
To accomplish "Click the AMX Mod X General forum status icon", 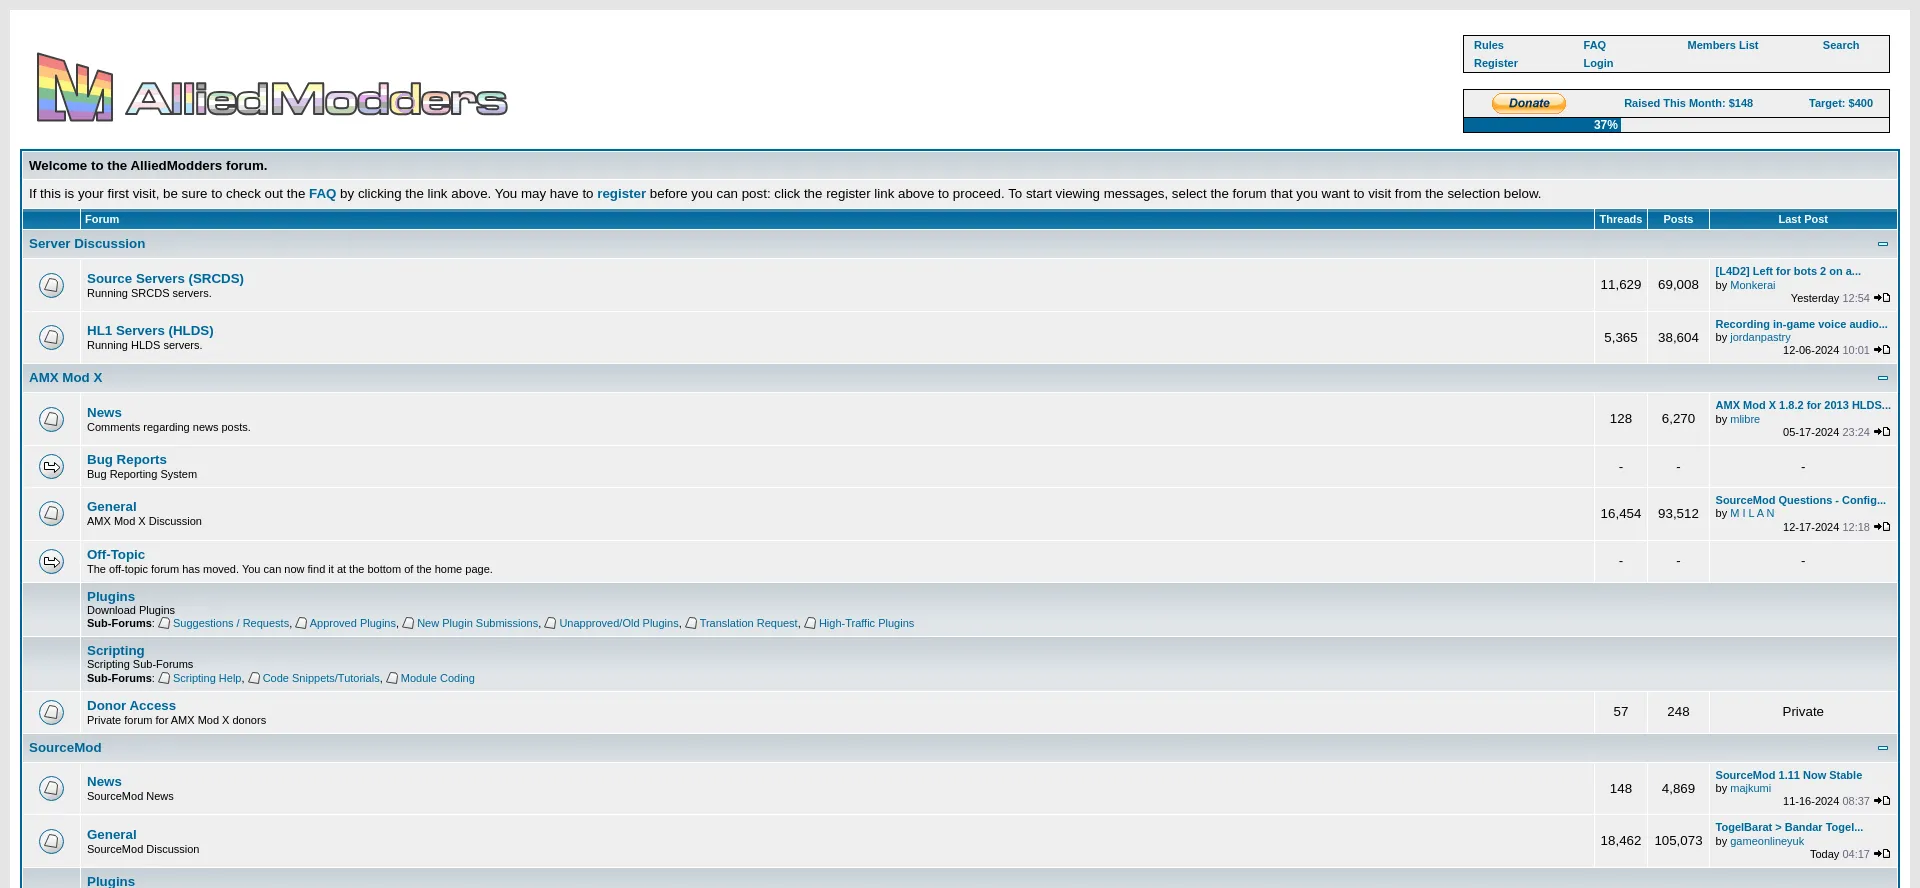I will (x=52, y=513).
